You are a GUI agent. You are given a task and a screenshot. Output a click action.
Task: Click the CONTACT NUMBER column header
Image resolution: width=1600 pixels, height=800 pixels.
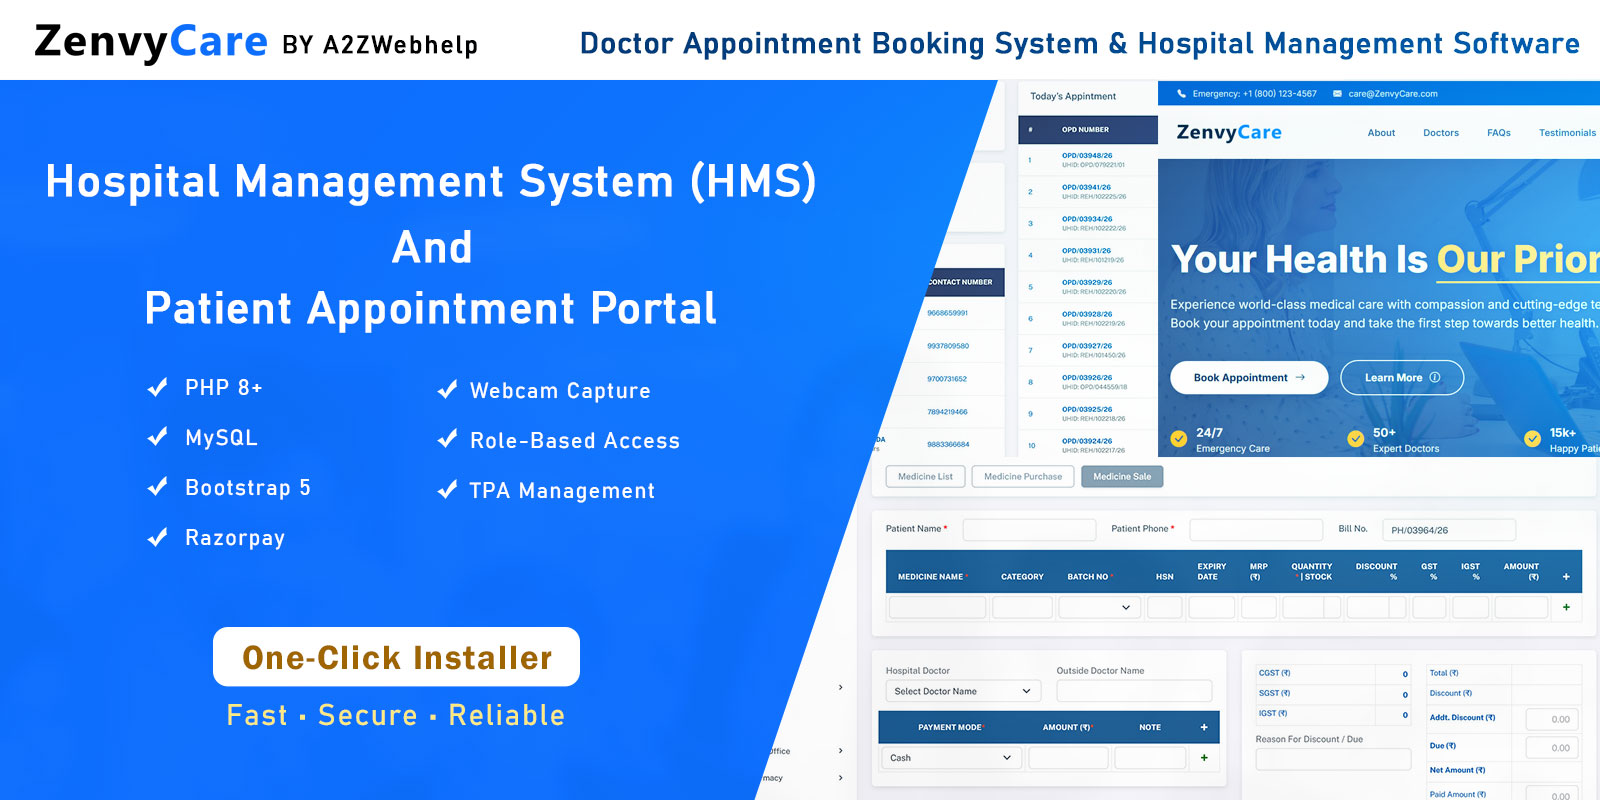[960, 282]
